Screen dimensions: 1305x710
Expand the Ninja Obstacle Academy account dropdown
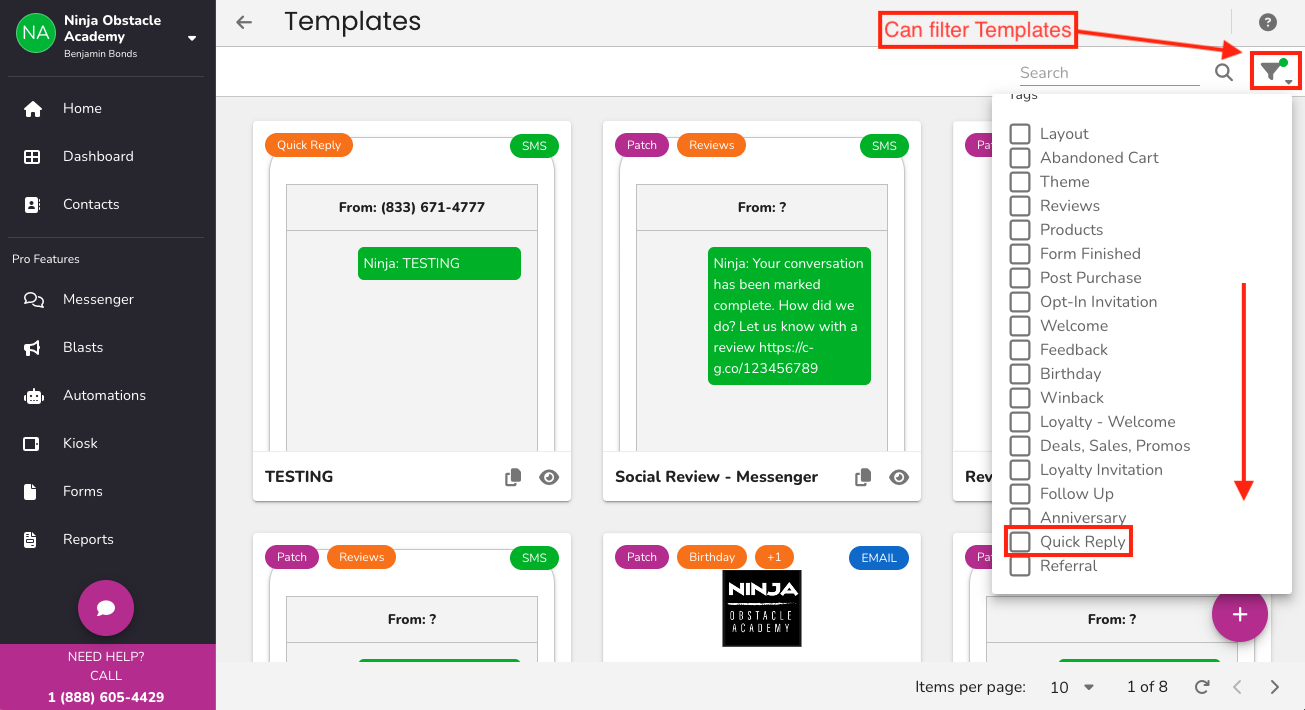tap(192, 38)
